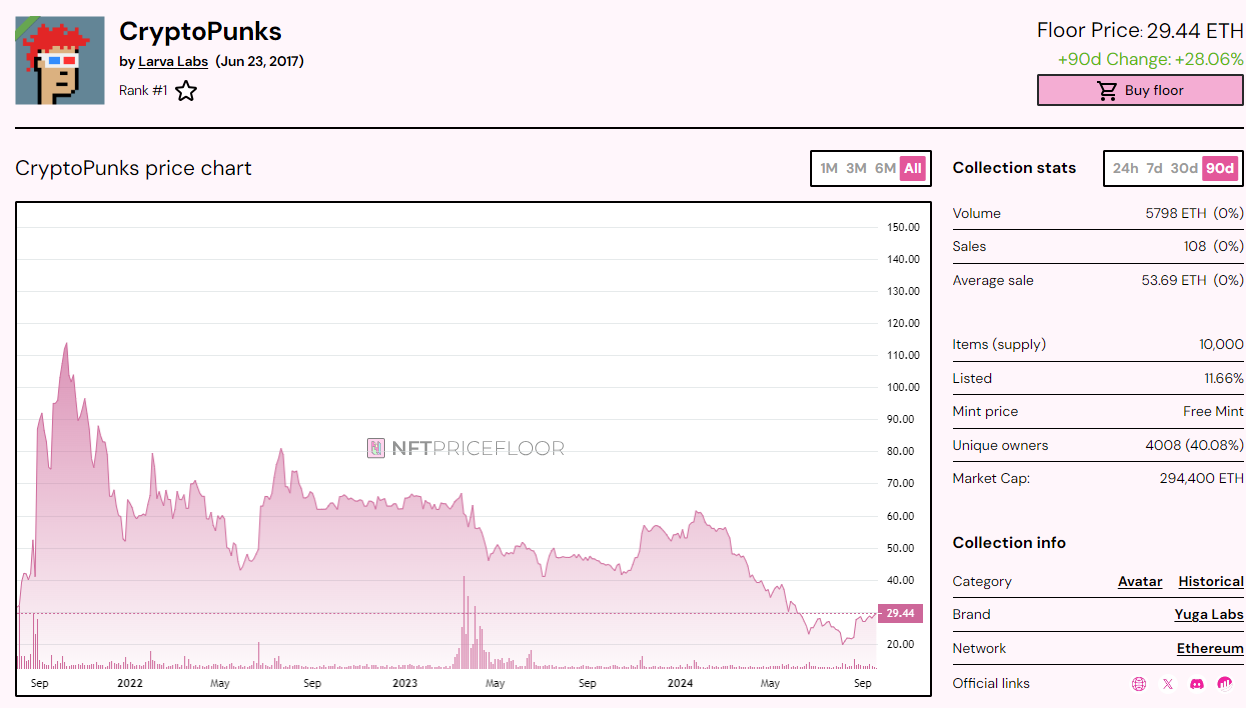Click the 100.00 label on chart y-axis
Image resolution: width=1246 pixels, height=708 pixels.
(903, 387)
